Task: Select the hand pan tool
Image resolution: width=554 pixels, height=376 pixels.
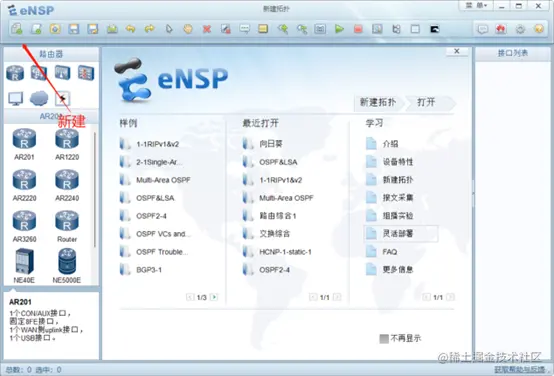Action: click(188, 29)
